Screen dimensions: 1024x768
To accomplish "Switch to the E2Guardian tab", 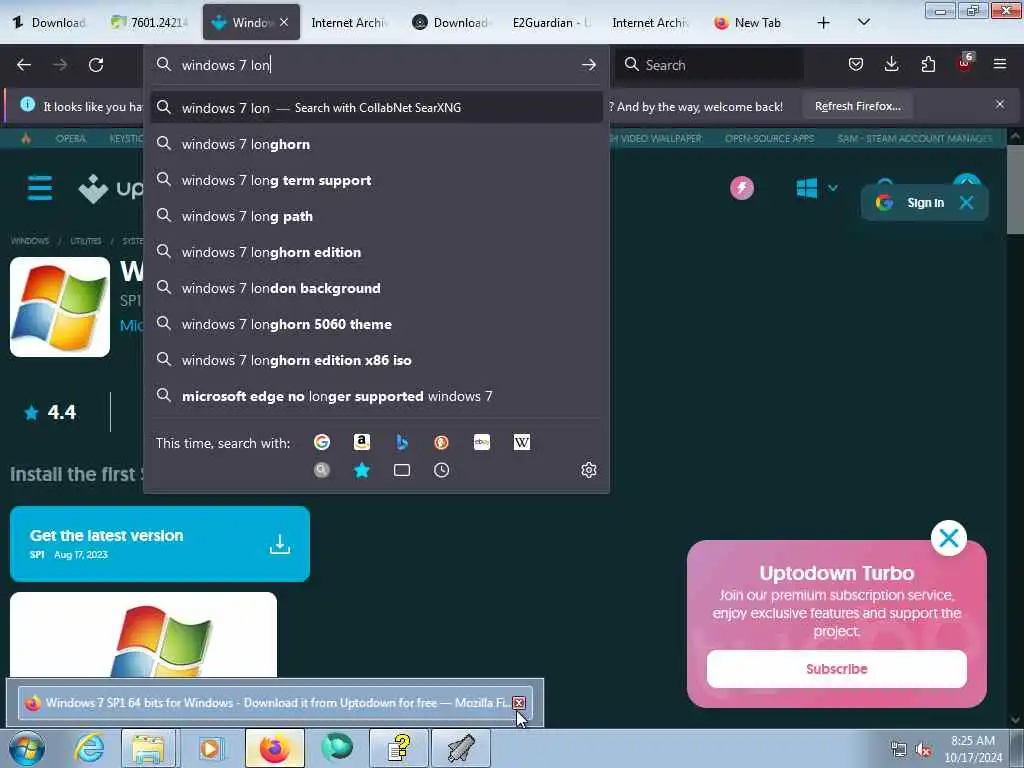I will pyautogui.click(x=550, y=22).
